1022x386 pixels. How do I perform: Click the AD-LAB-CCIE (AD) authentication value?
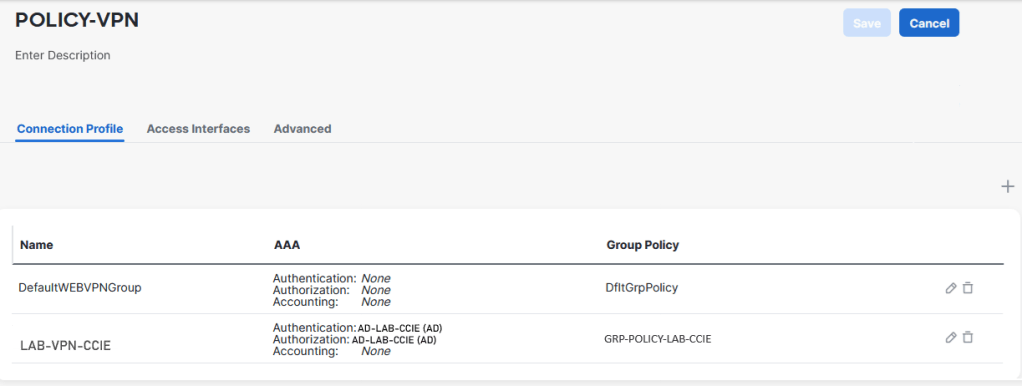[x=404, y=328]
